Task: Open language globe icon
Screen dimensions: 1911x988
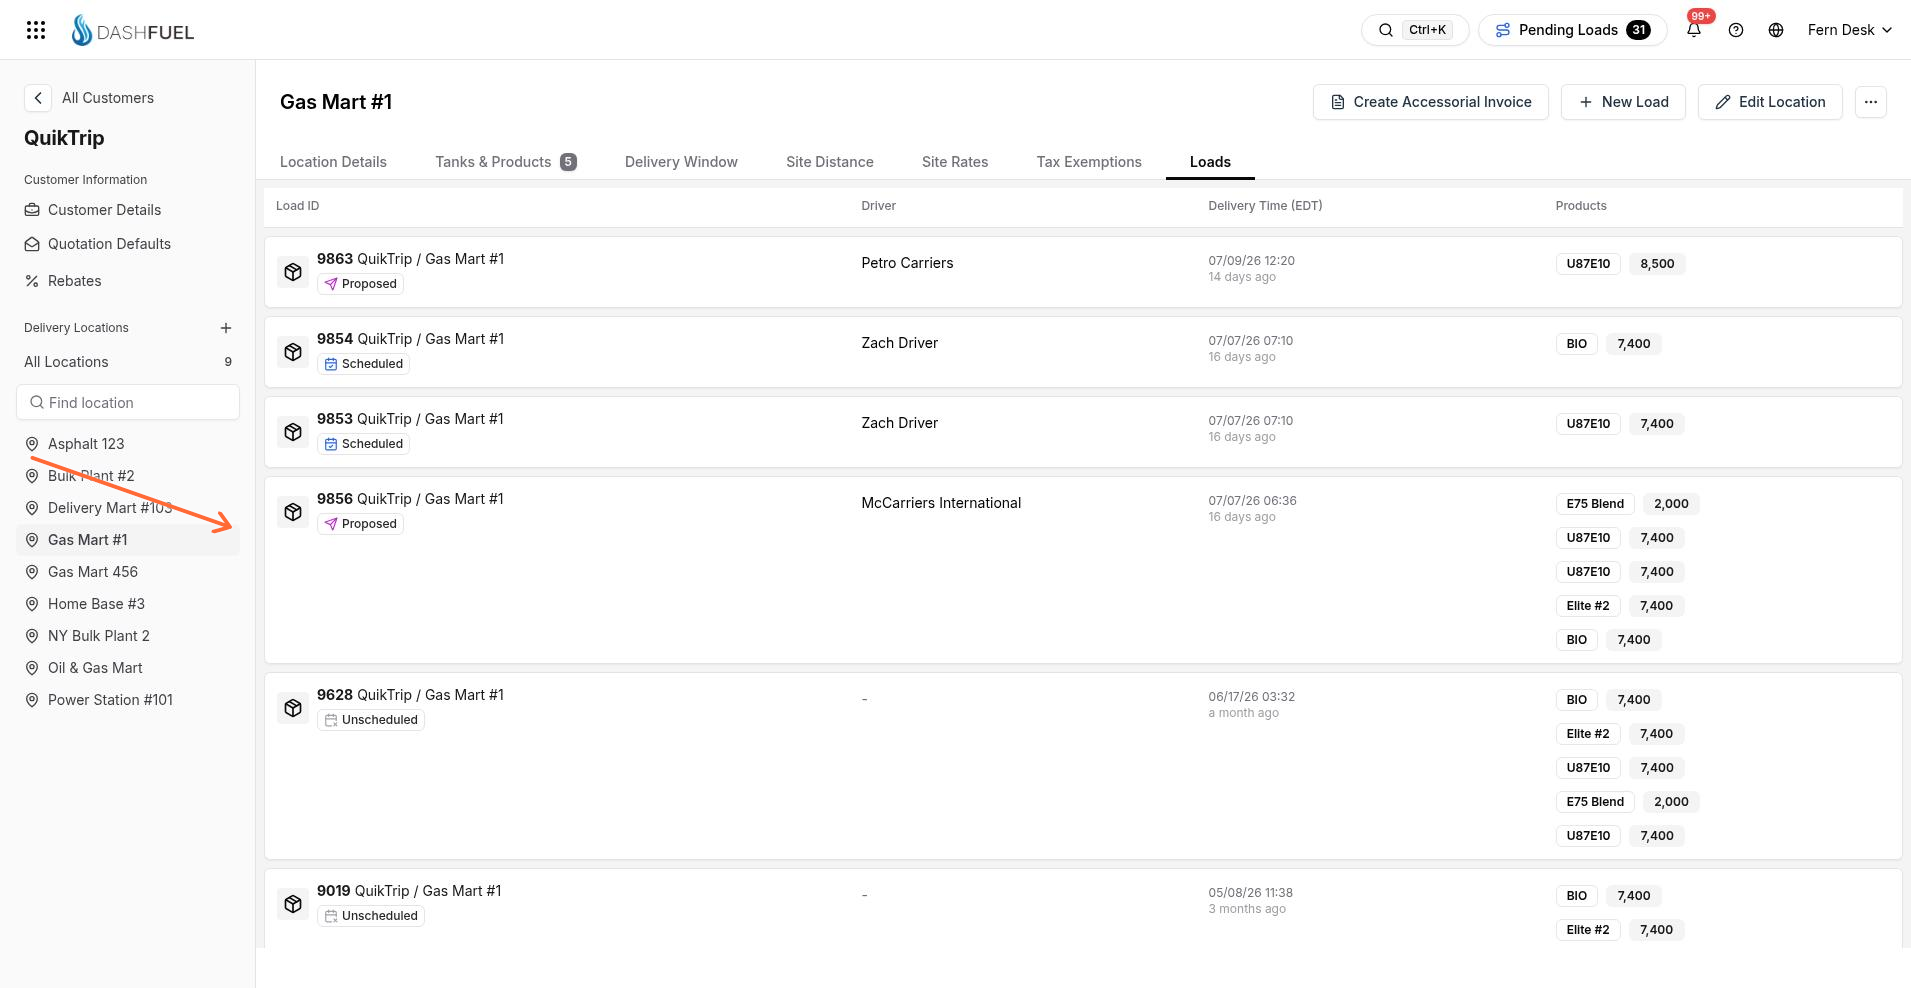Action: (1776, 30)
